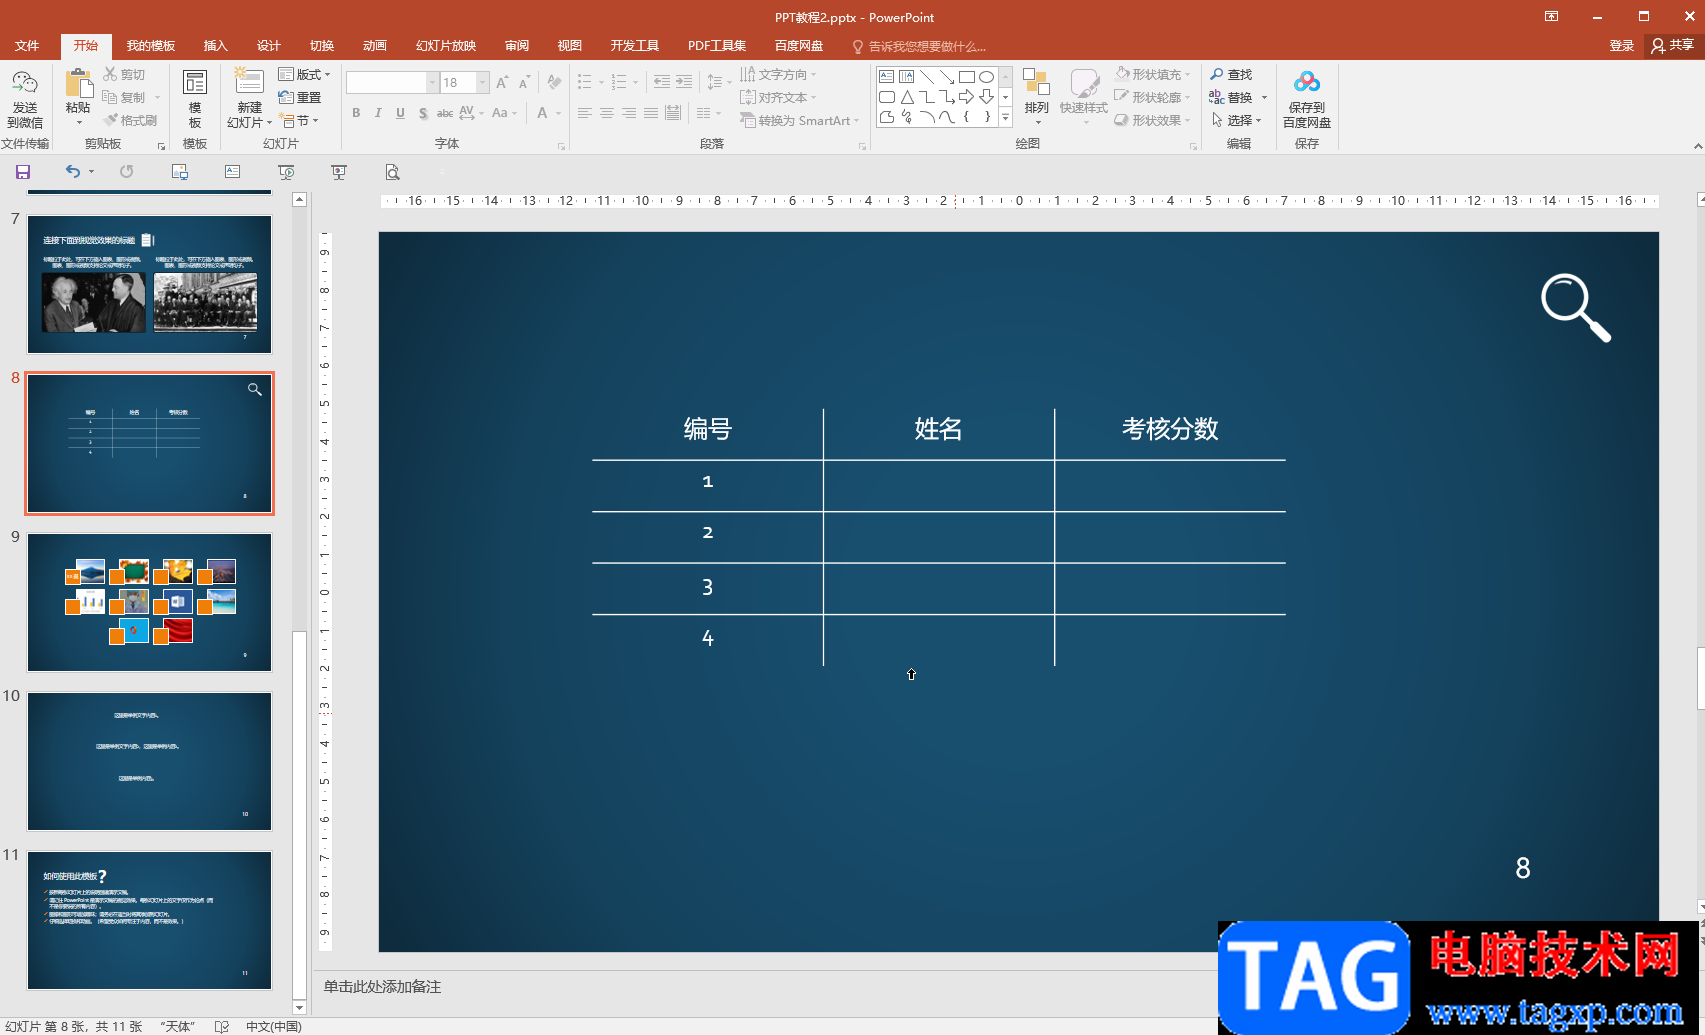The image size is (1705, 1035).
Task: Toggle Italic formatting
Action: pyautogui.click(x=378, y=113)
